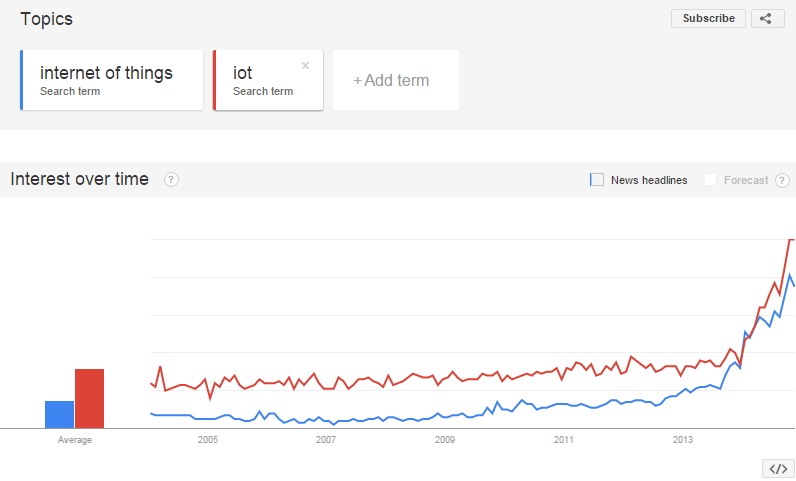The width and height of the screenshot is (796, 481).
Task: Open the embed code icon at bottom right
Action: coord(778,469)
